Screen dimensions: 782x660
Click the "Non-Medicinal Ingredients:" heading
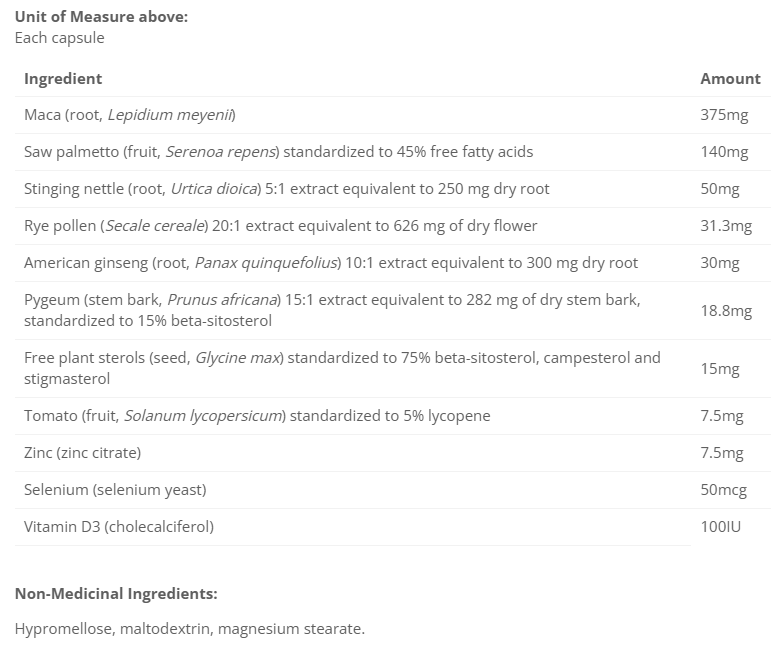116,593
